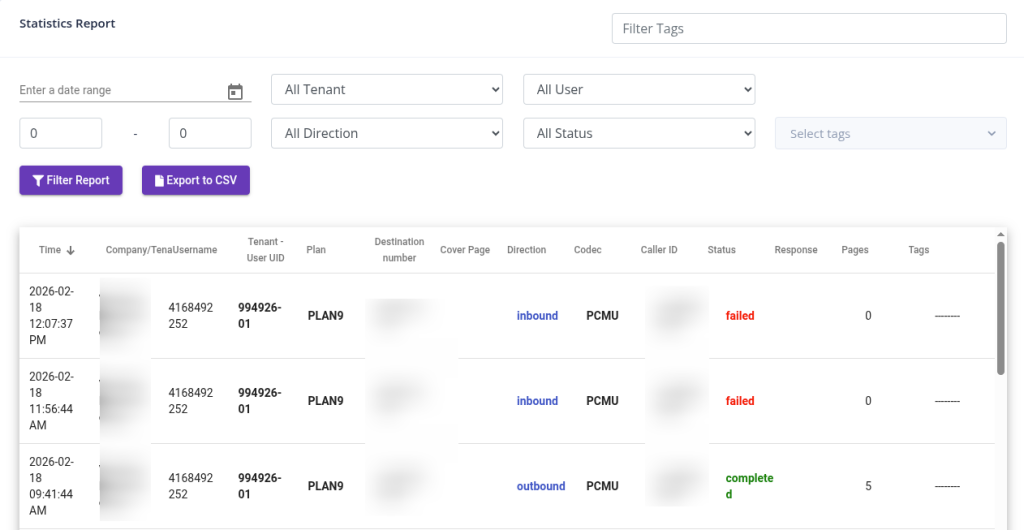Expand the All Direction dropdown

[386, 133]
